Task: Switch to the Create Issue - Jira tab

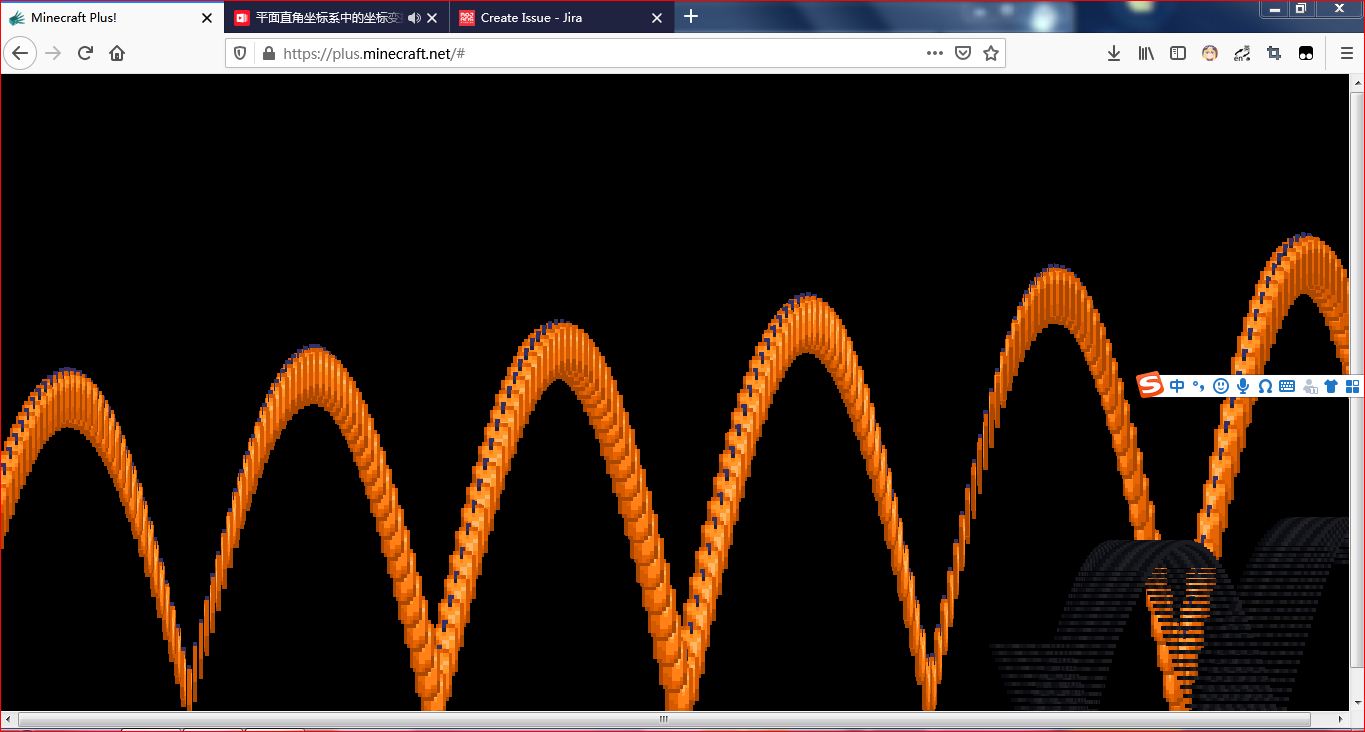Action: point(531,18)
